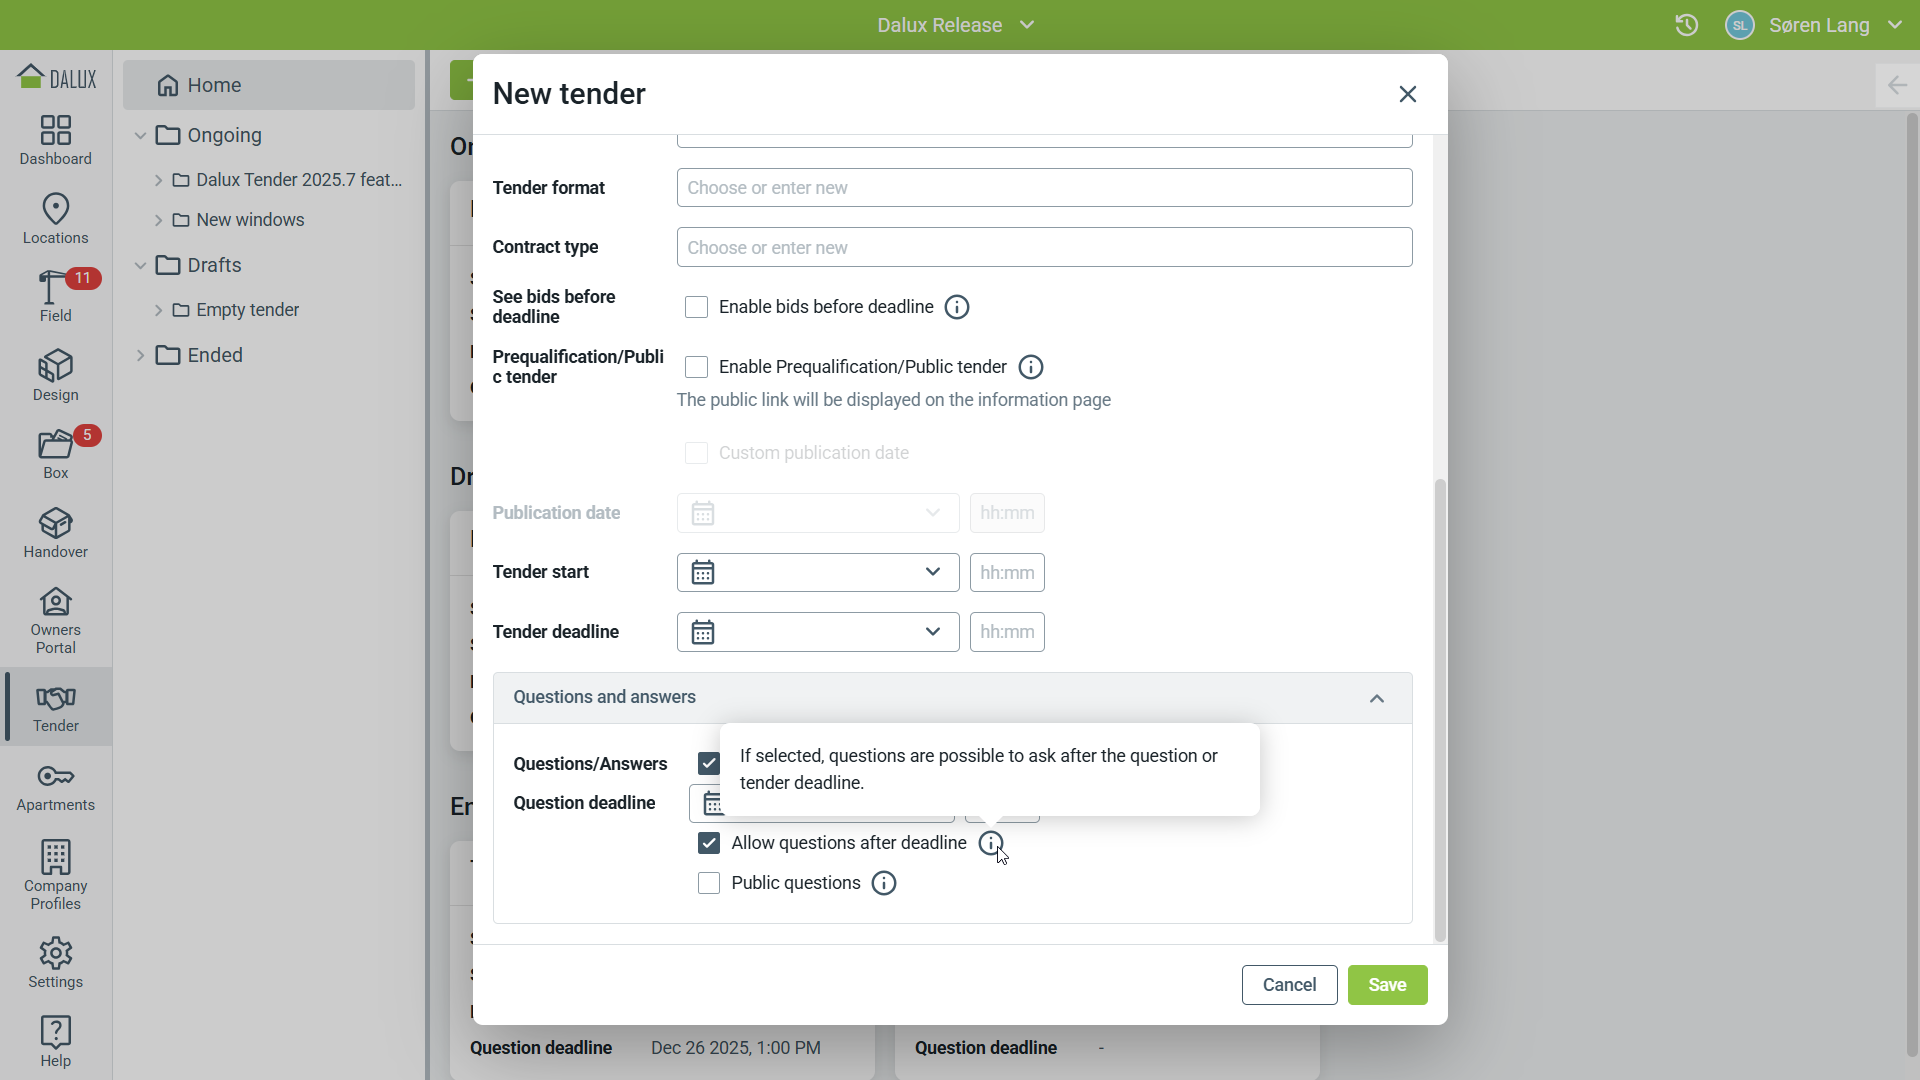Viewport: 1920px width, 1080px height.
Task: Collapse the Ongoing folder
Action: [140, 135]
